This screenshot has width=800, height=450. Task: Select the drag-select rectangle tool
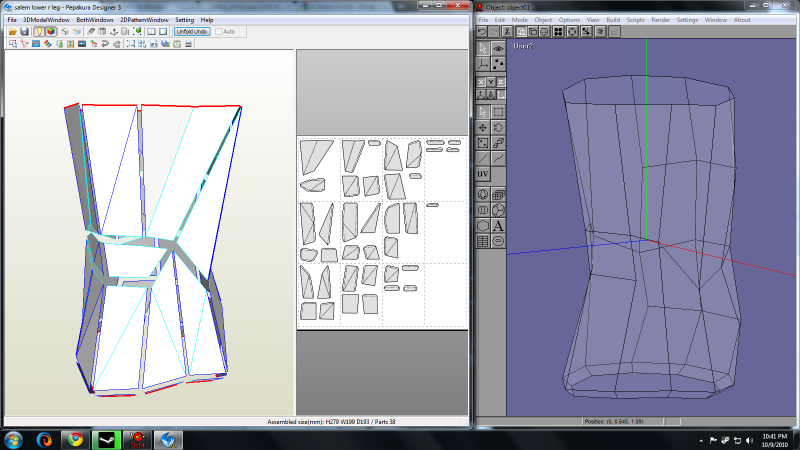[498, 112]
